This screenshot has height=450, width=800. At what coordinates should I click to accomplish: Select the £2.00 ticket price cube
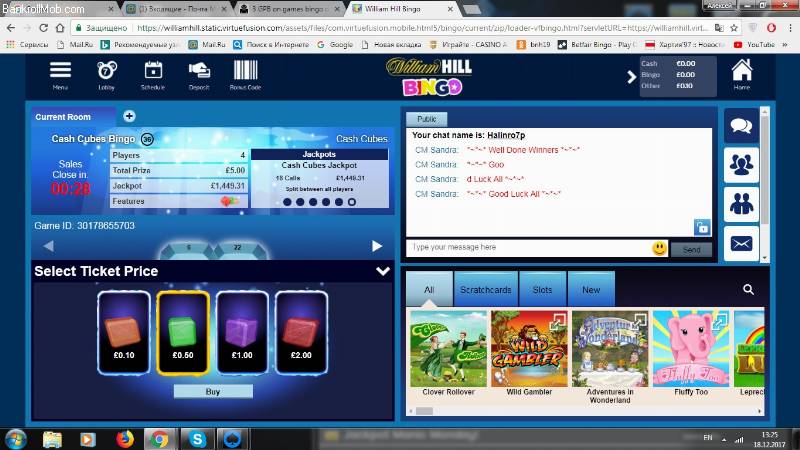pyautogui.click(x=301, y=333)
